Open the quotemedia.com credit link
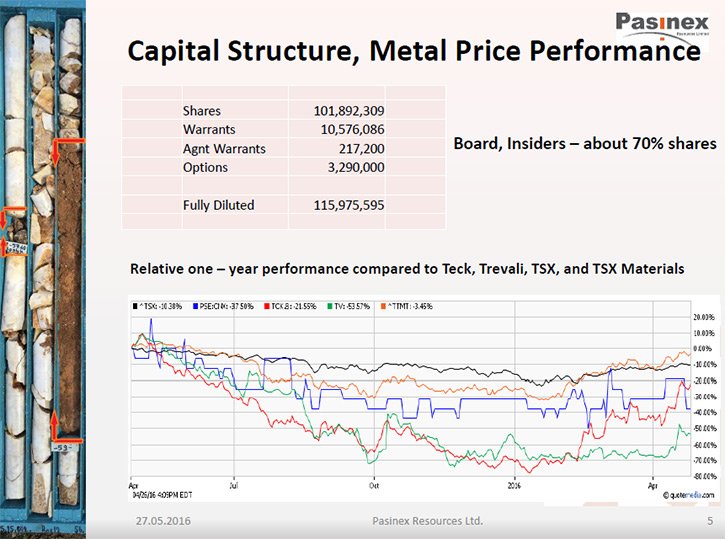725x539 pixels. tap(689, 495)
